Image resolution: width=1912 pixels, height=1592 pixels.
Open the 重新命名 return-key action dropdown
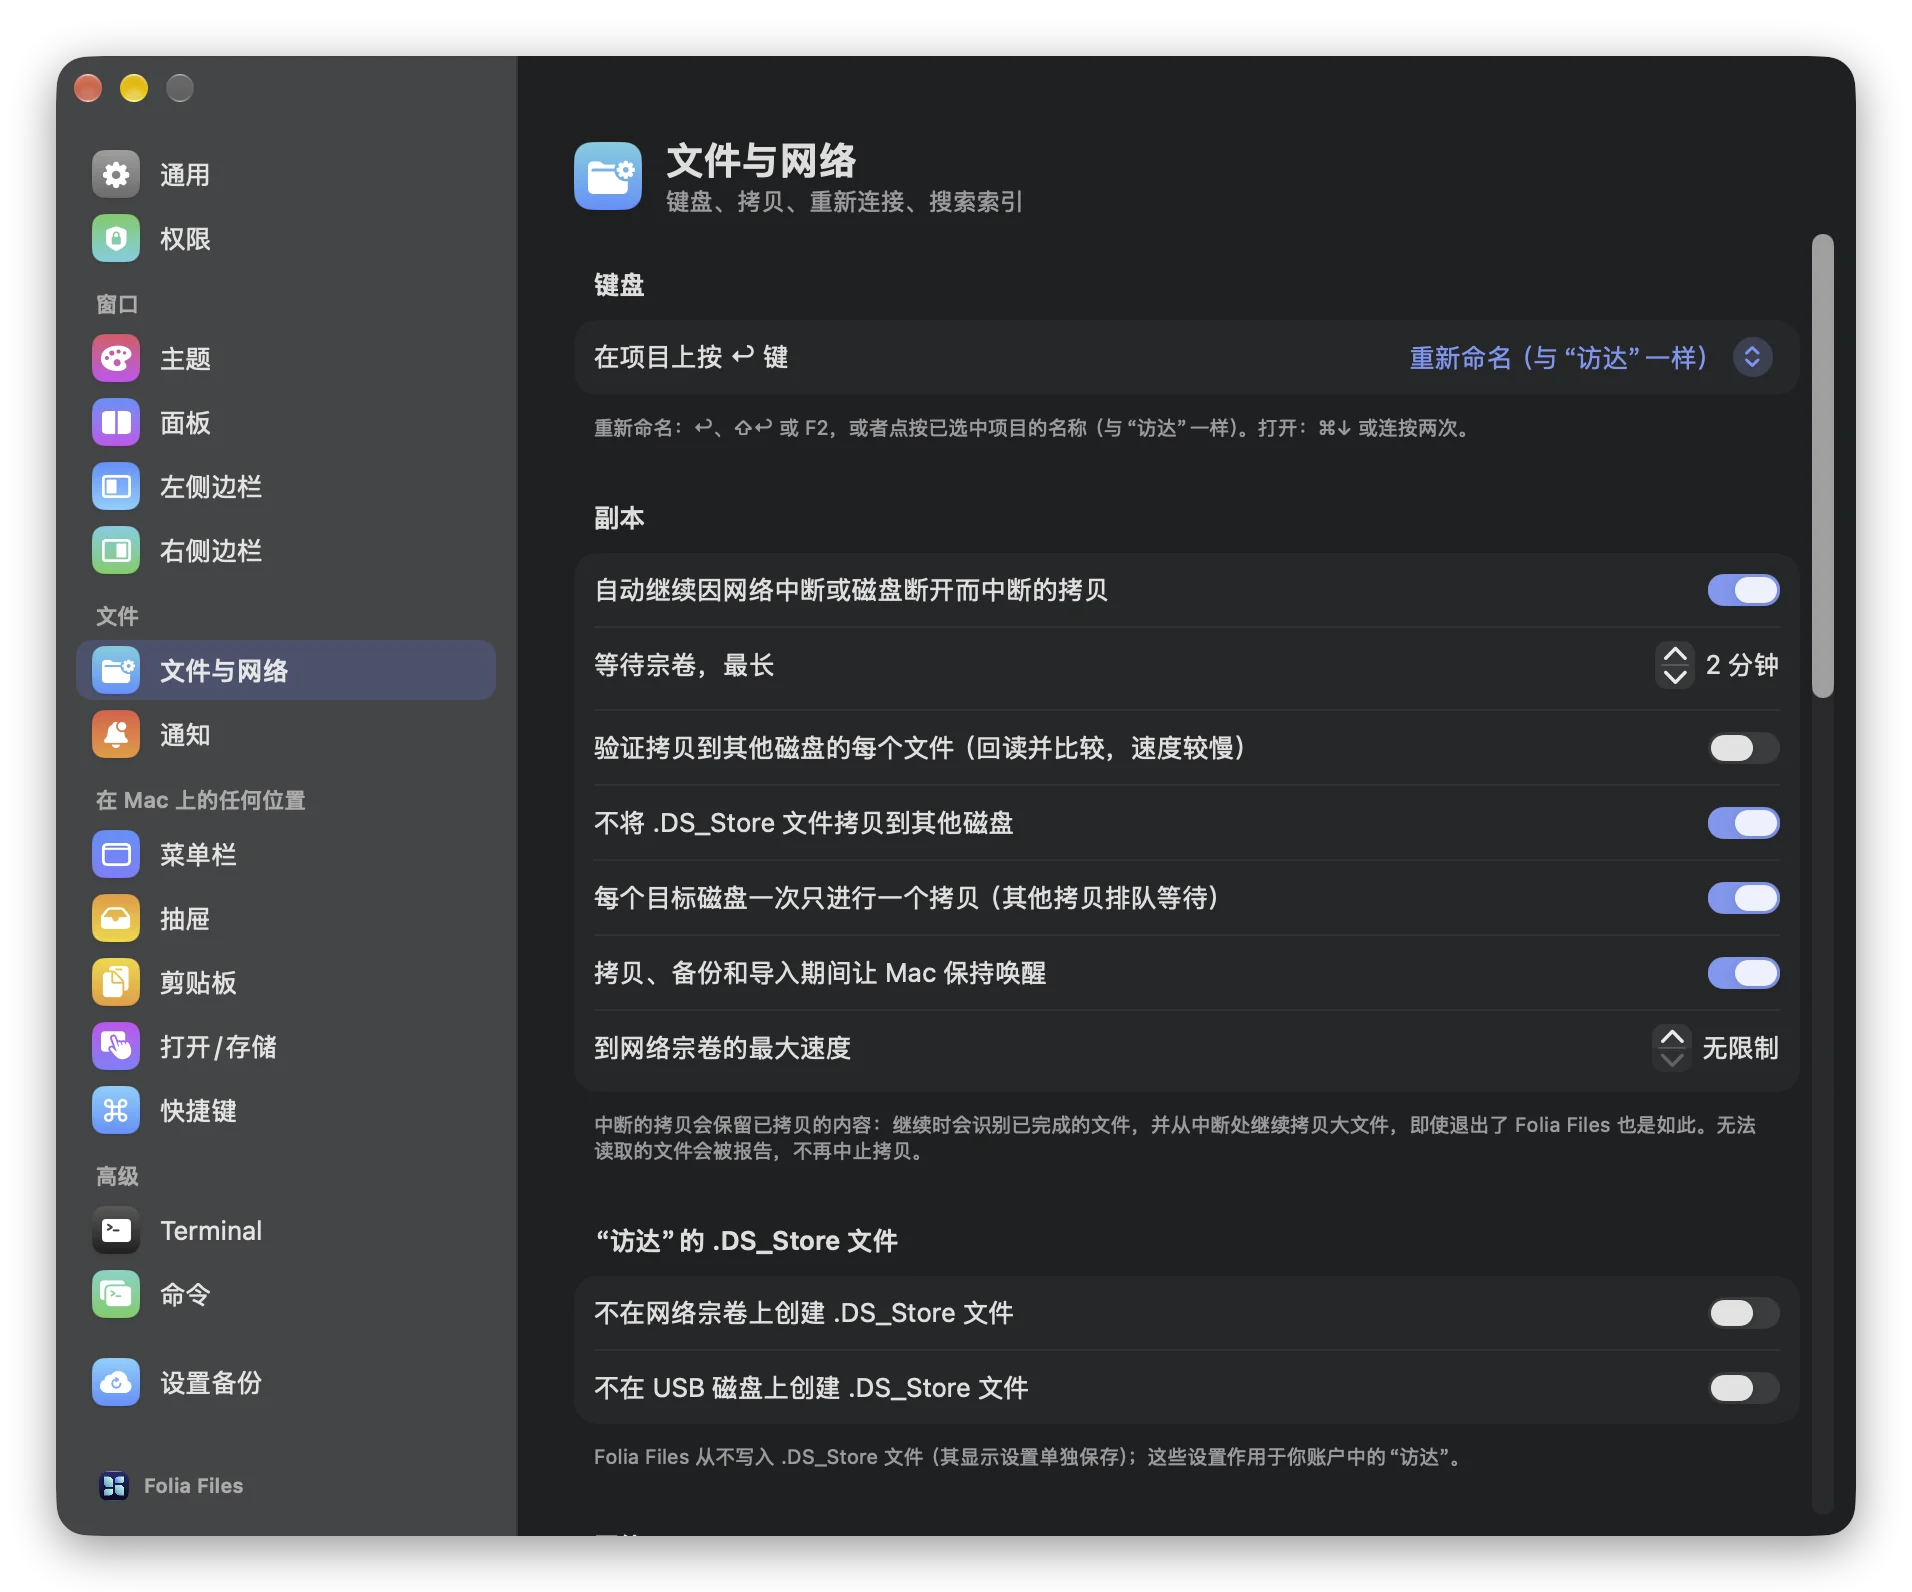1590,358
